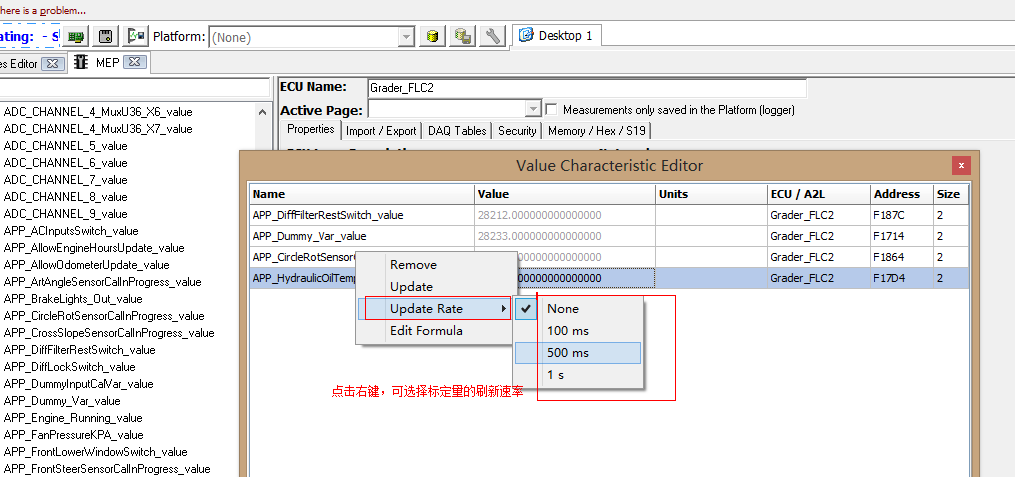Image resolution: width=1015 pixels, height=477 pixels.
Task: Click the single yellow database cylinder icon
Action: (x=433, y=36)
